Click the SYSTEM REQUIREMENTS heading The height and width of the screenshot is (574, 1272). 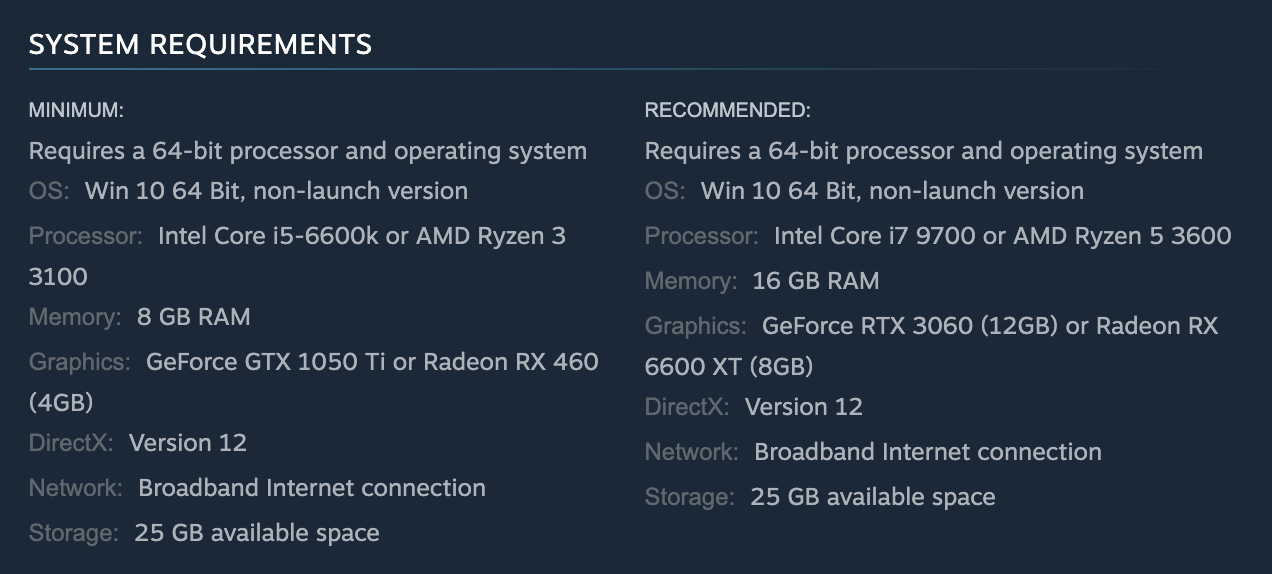click(x=200, y=45)
